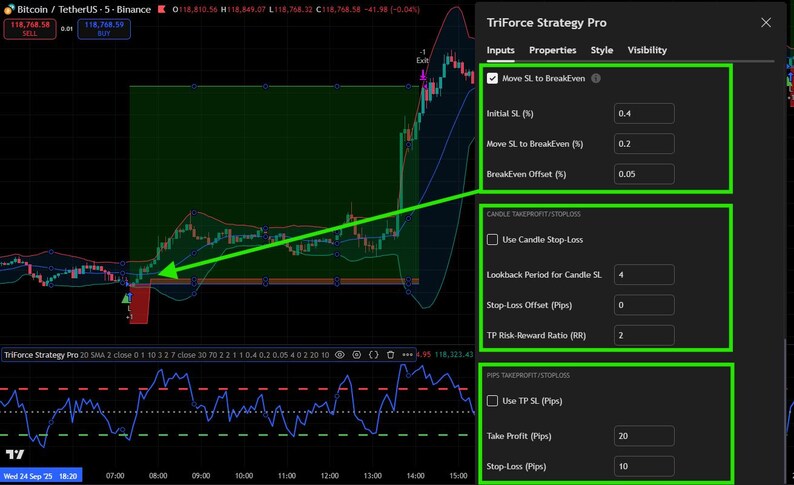
Task: Switch to the Inputs tab
Action: click(x=500, y=50)
